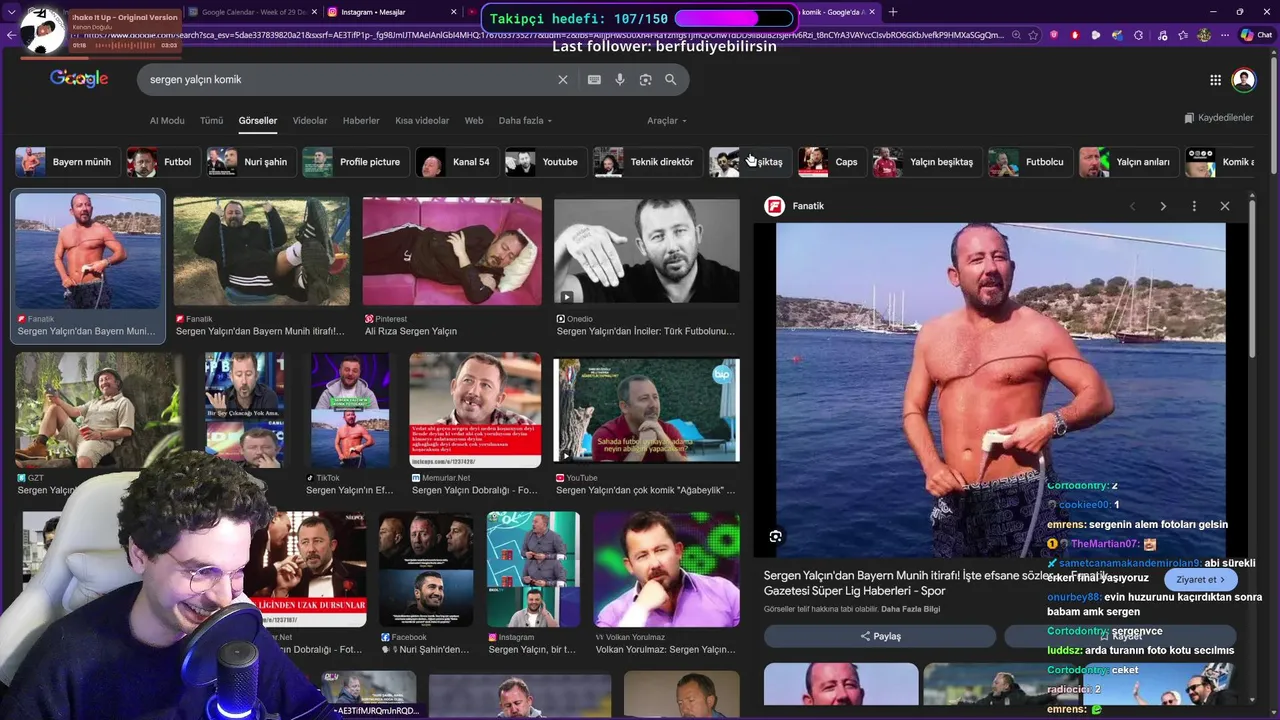Filter by Youtube chip
The width and height of the screenshot is (1280, 720).
(545, 162)
